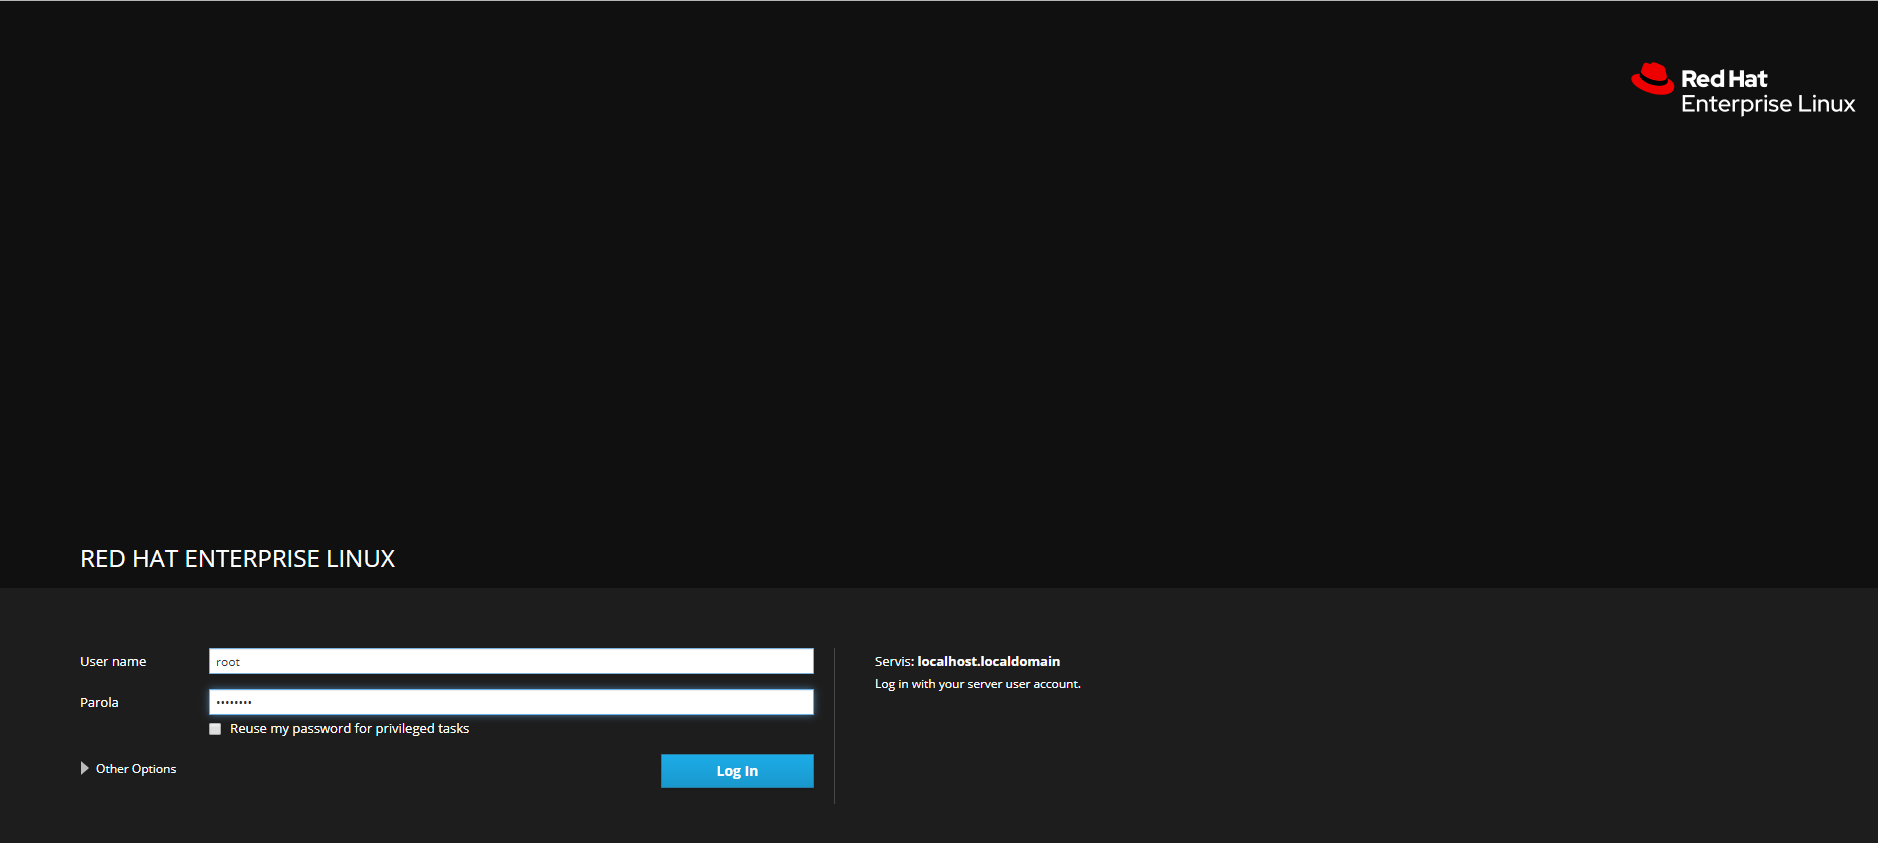Click the Log In button
Viewport: 1878px width, 843px height.
pyautogui.click(x=737, y=771)
